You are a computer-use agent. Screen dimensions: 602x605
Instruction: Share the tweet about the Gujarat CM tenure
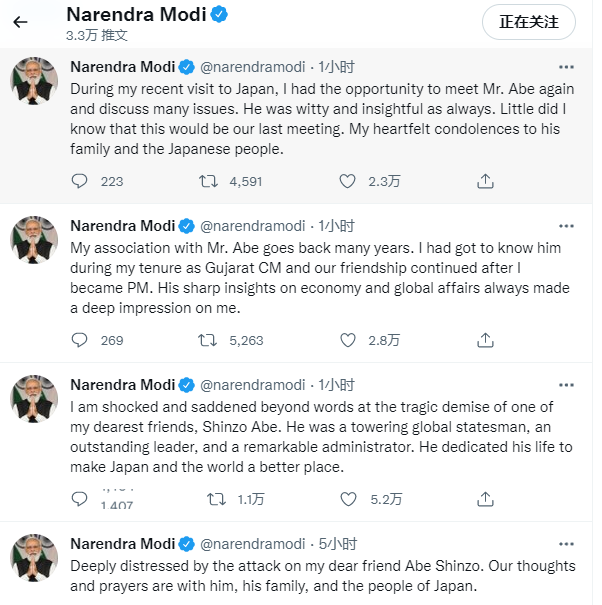pyautogui.click(x=485, y=340)
